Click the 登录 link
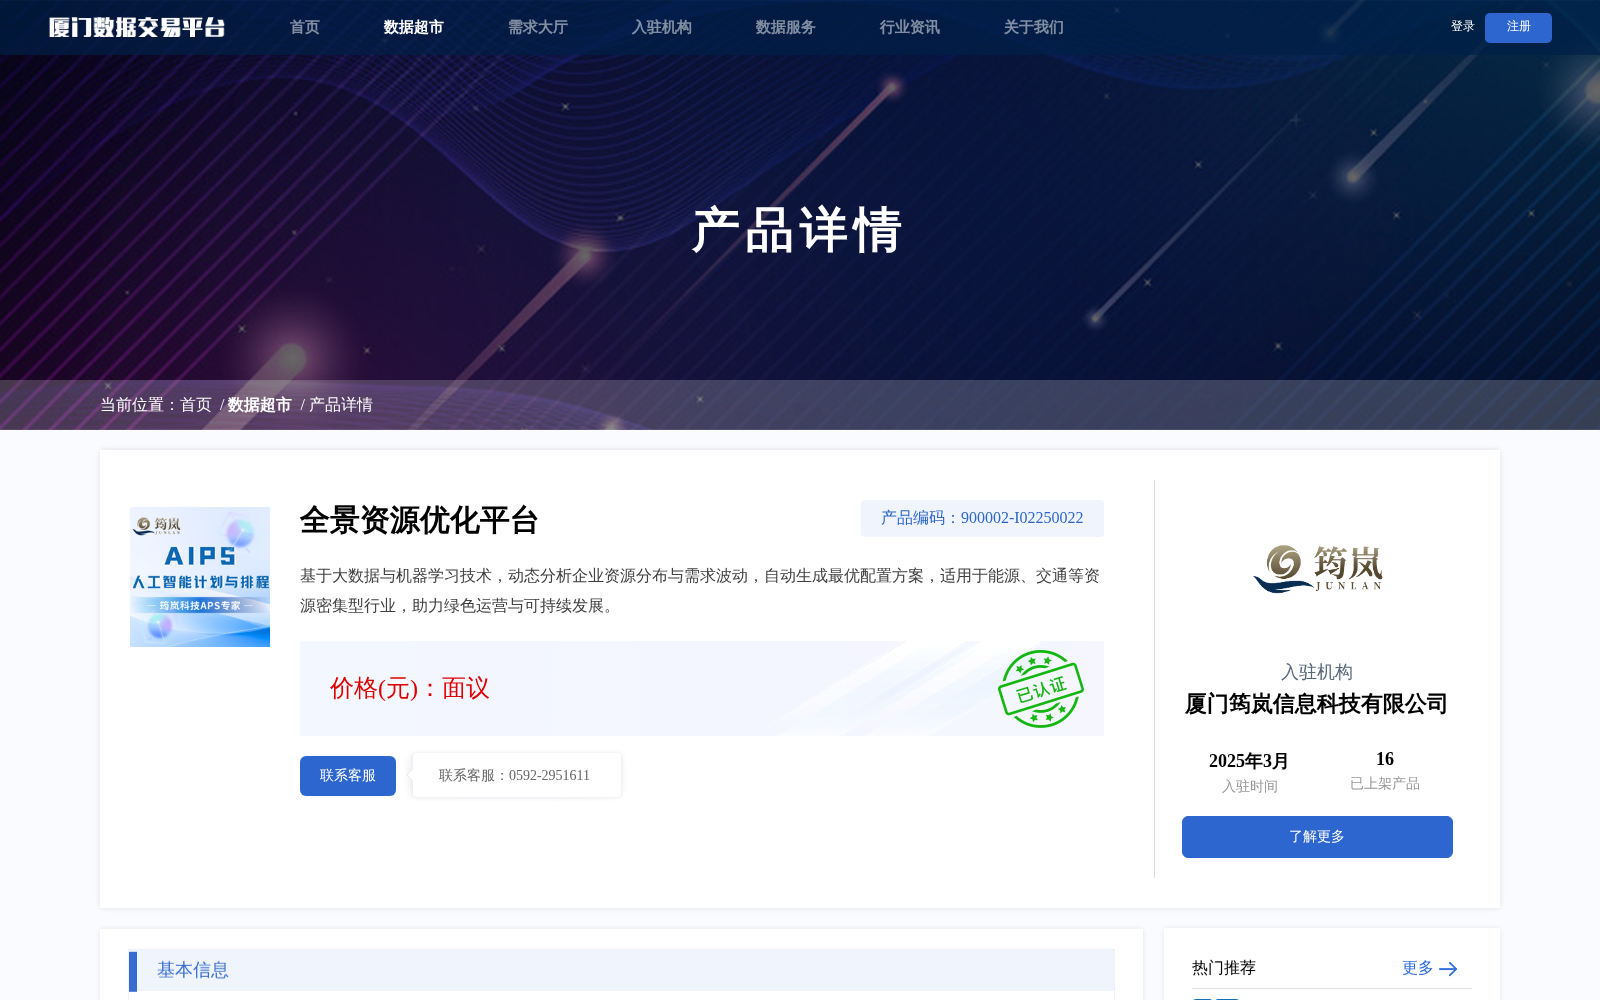This screenshot has height=1000, width=1600. coord(1462,27)
